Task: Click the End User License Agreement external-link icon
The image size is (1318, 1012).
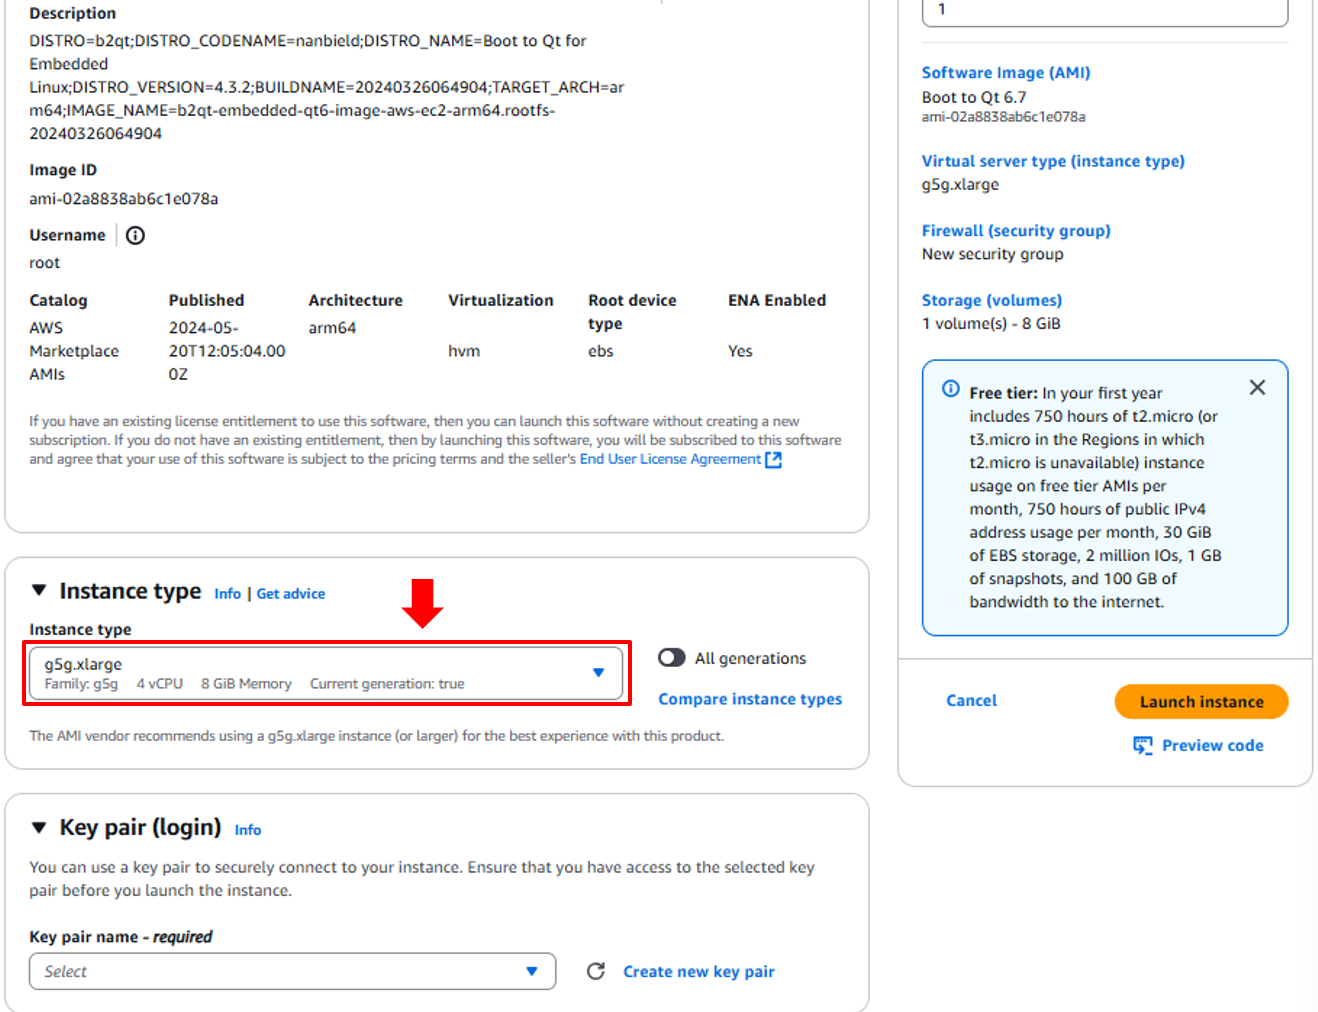Action: click(773, 460)
